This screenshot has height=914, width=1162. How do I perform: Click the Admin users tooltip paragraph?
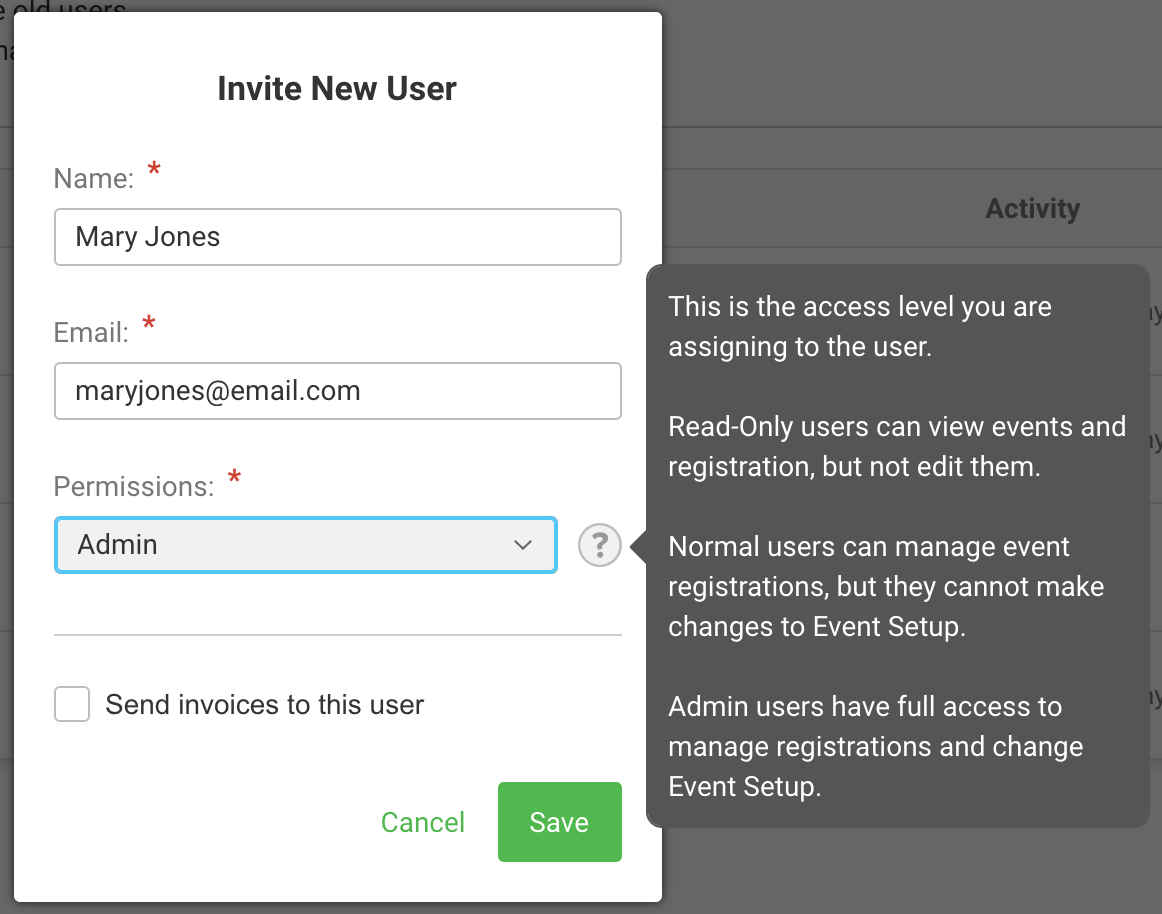coord(875,746)
